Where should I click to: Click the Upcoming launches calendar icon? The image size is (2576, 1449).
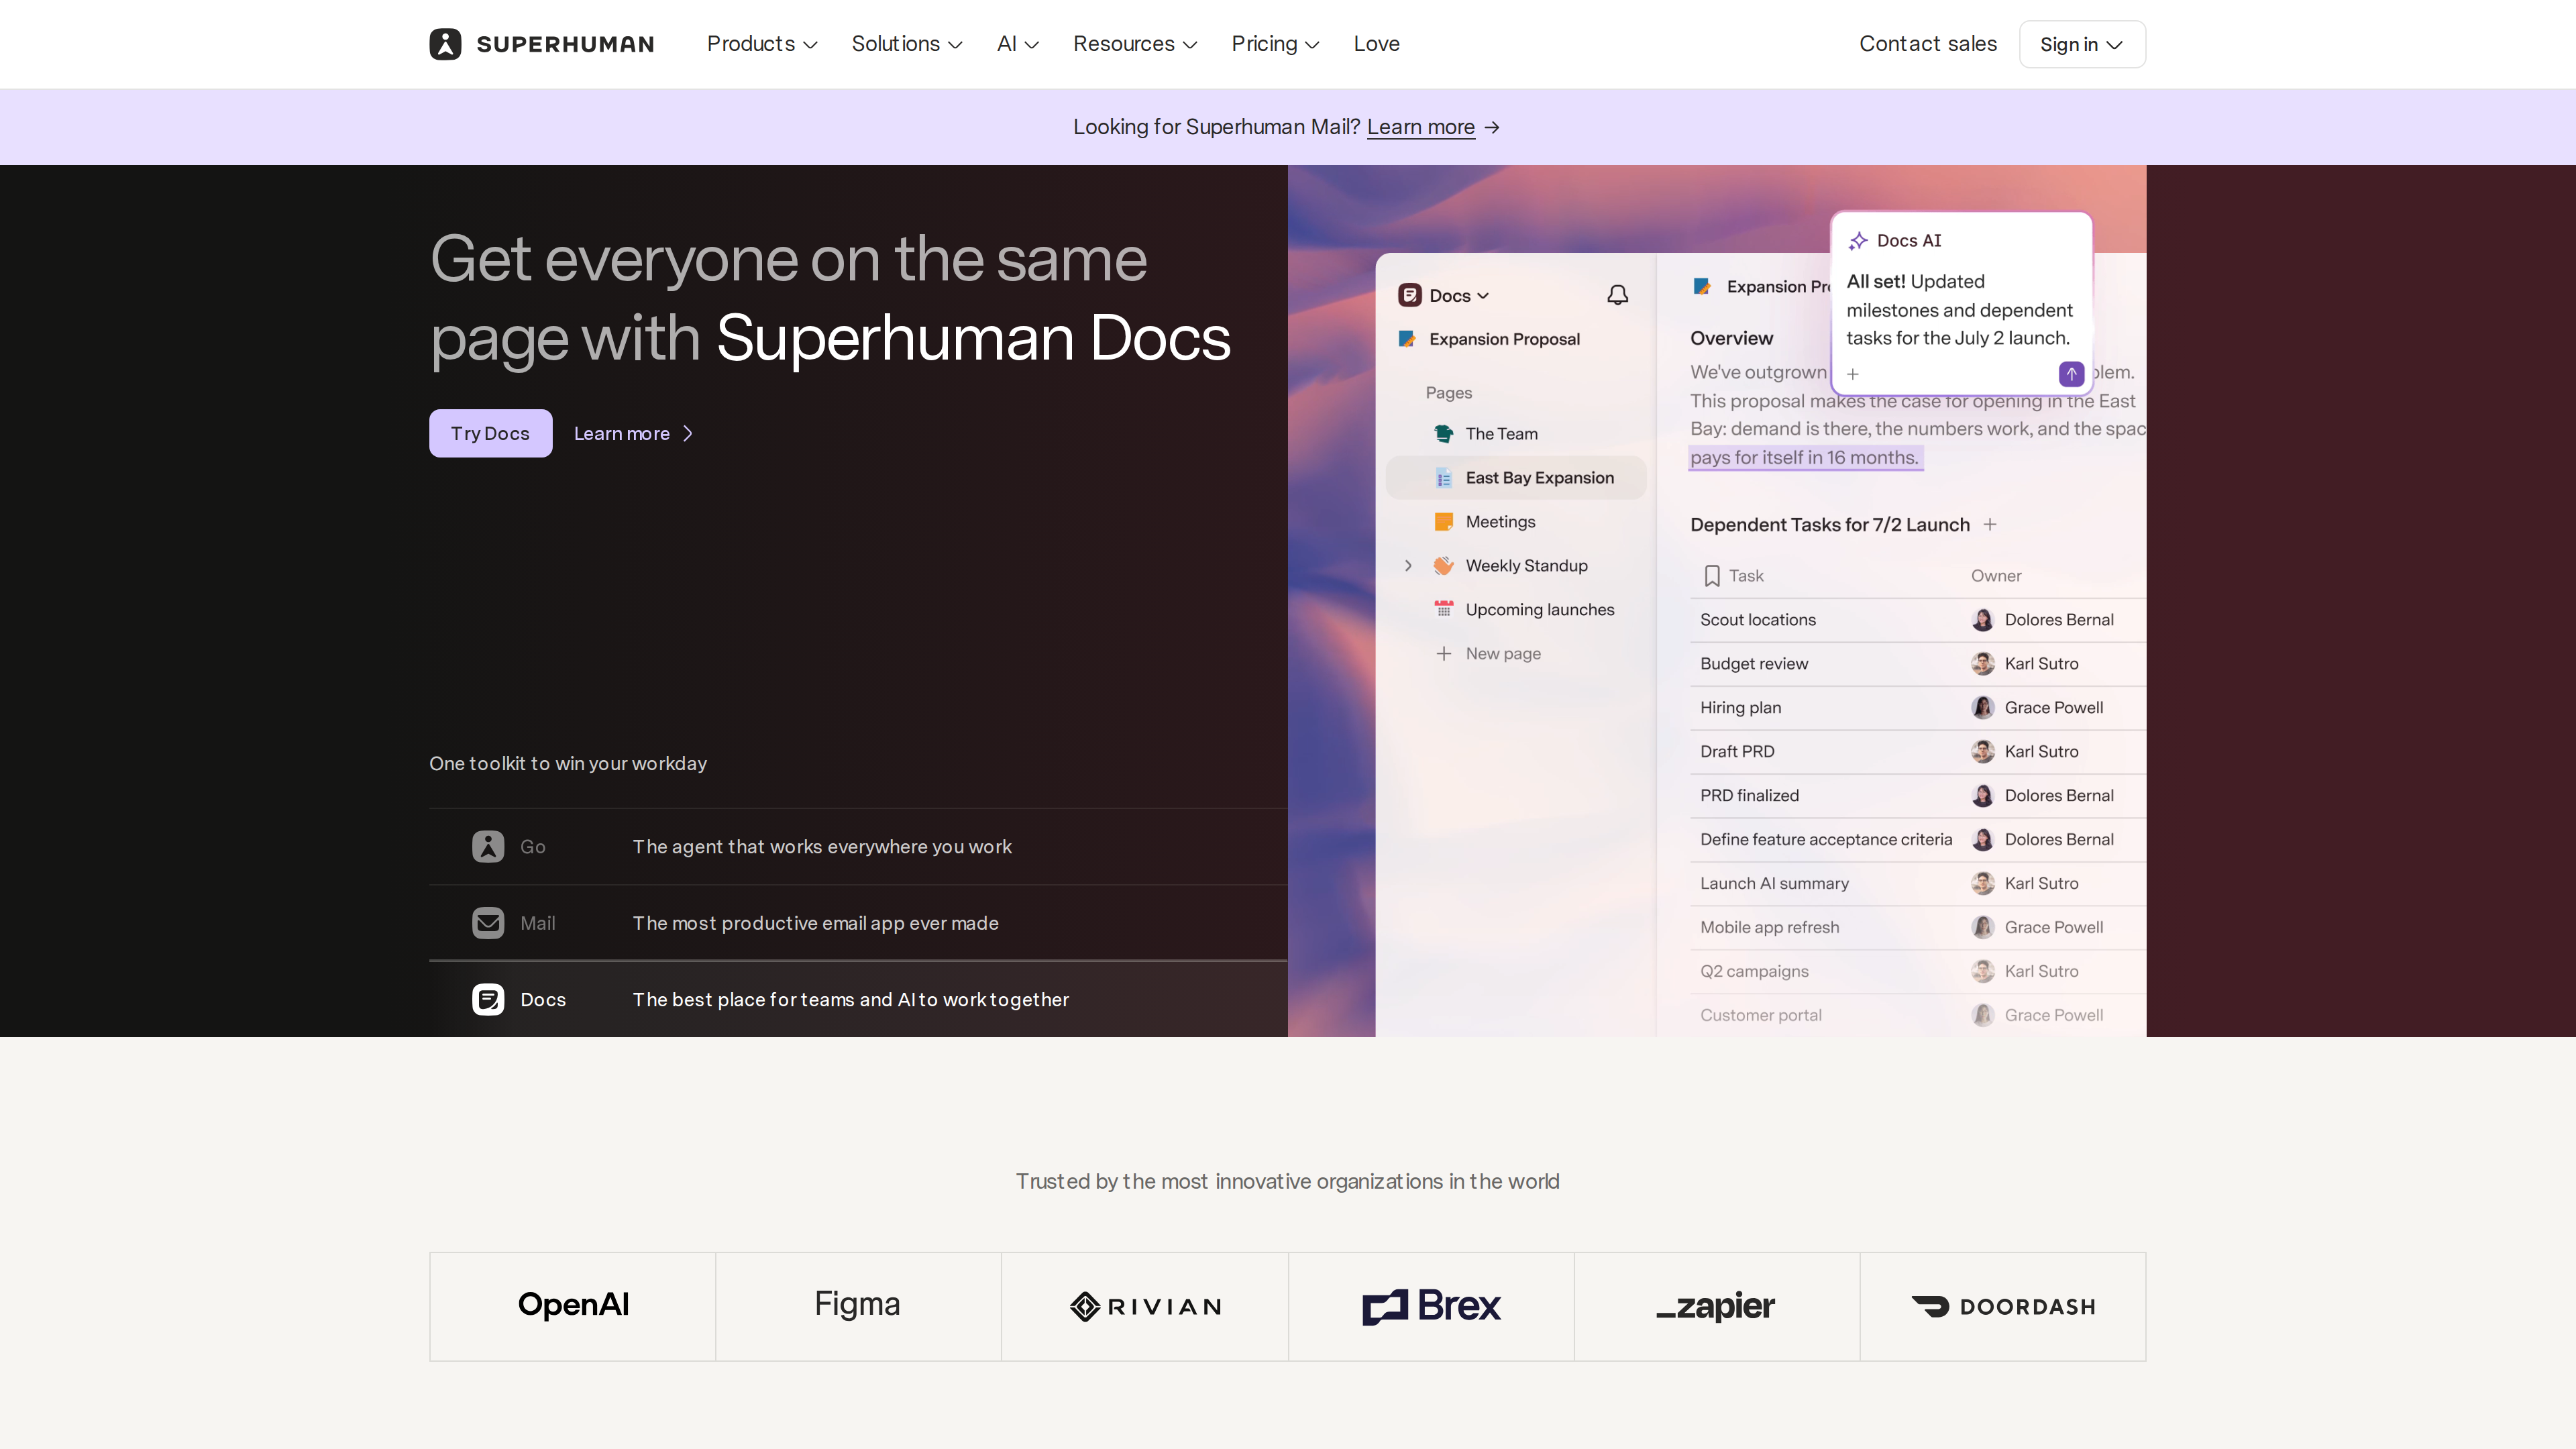tap(1444, 609)
